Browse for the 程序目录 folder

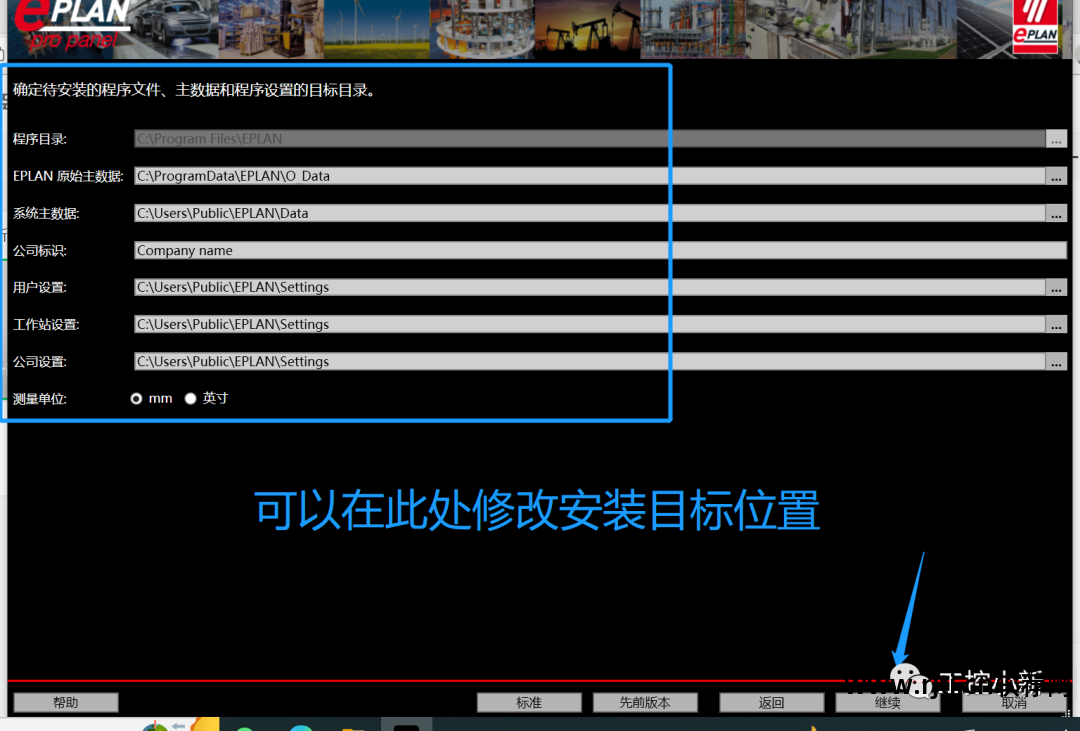(x=1056, y=139)
